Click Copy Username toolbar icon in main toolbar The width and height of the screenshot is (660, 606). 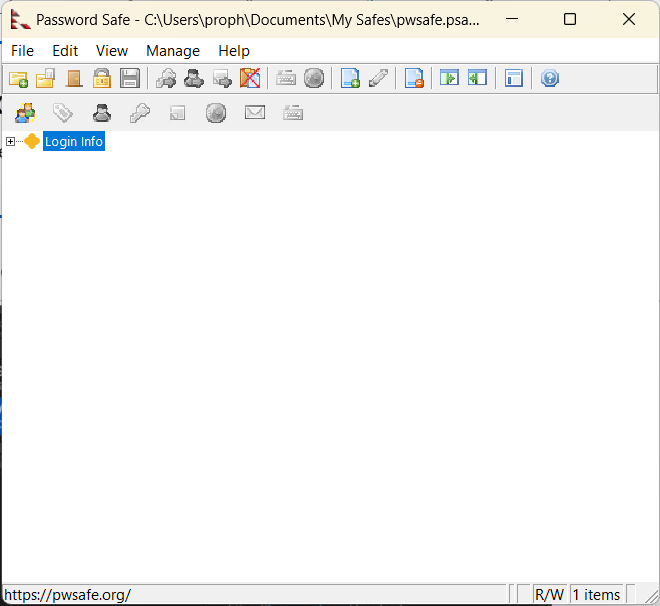194,78
